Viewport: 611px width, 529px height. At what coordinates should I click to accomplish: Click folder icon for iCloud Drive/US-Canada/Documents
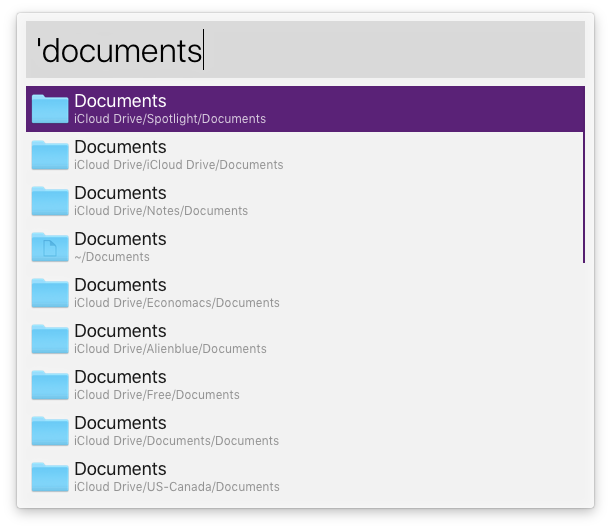click(50, 477)
